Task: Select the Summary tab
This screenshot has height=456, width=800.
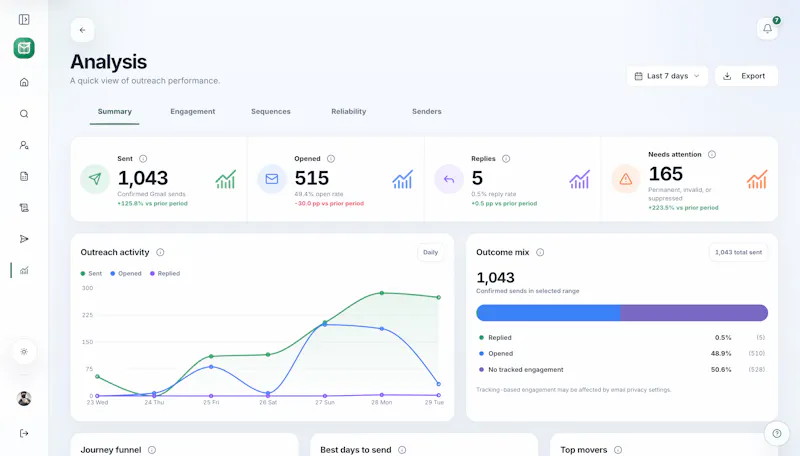Action: point(114,112)
